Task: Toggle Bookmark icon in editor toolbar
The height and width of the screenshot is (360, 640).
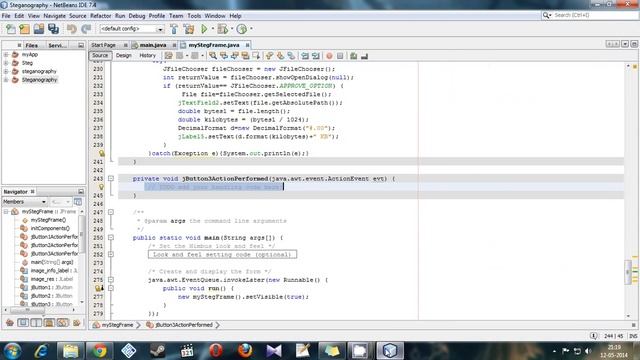Action: 291,56
